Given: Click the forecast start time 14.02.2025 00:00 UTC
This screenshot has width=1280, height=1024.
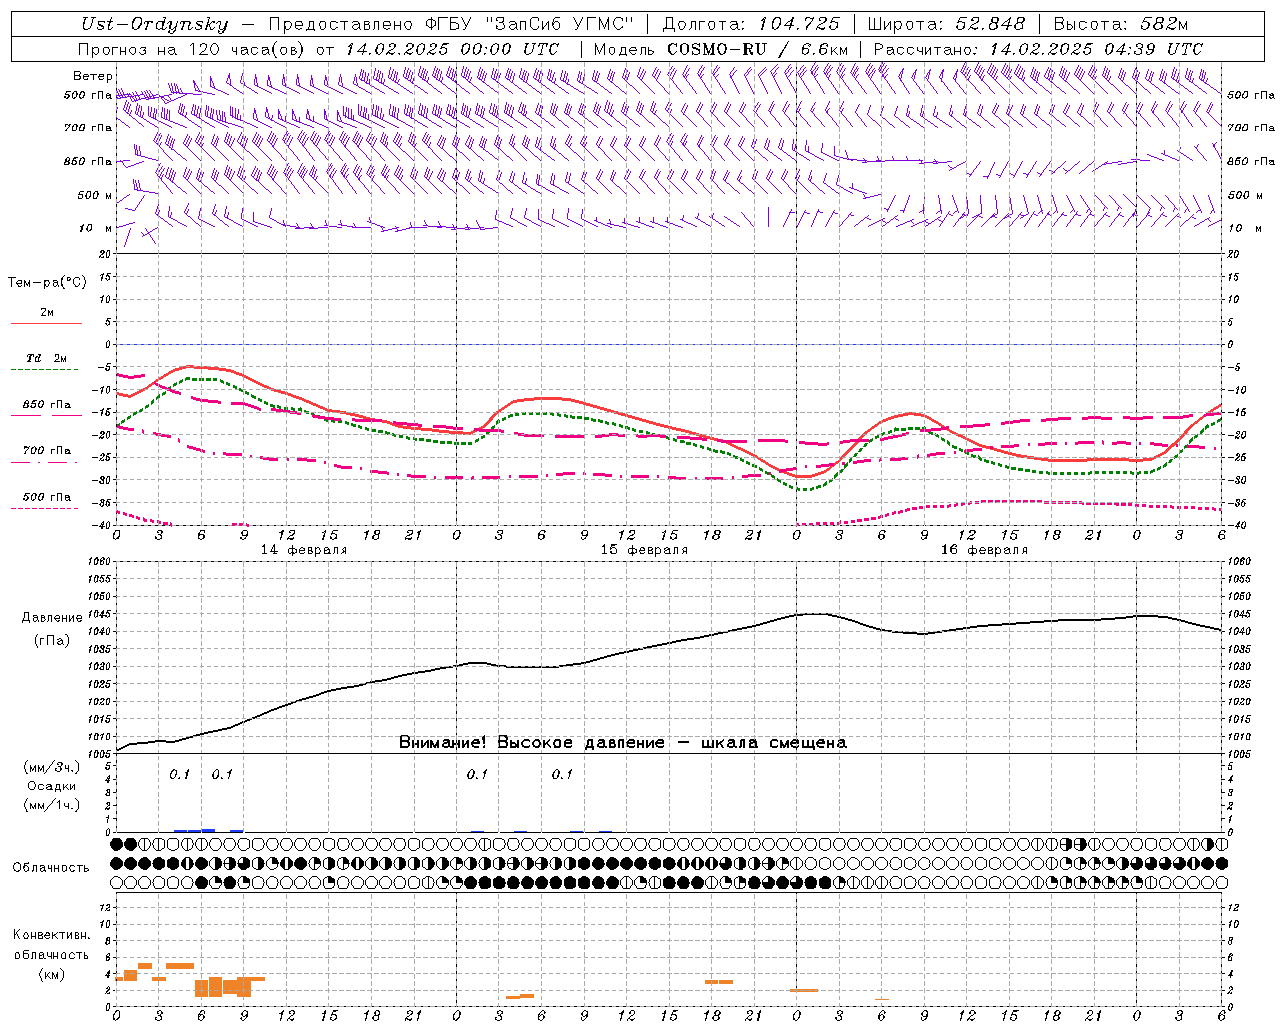Looking at the screenshot, I should tap(452, 49).
